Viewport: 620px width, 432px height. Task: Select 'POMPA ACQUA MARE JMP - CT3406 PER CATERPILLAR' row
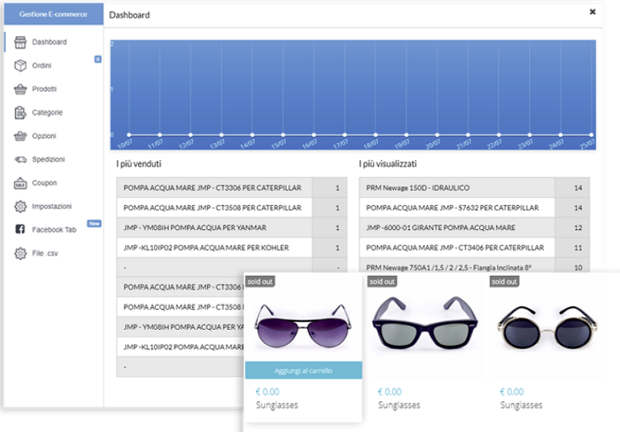(x=474, y=247)
